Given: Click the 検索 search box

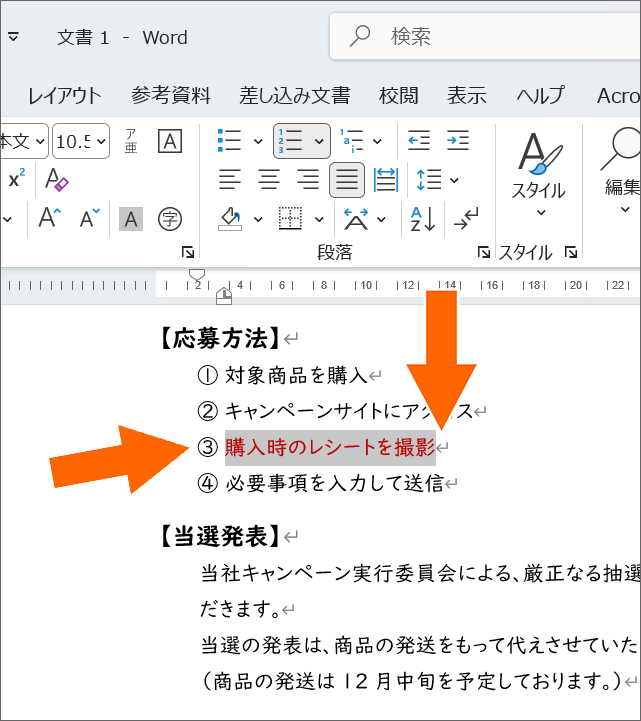Looking at the screenshot, I should 485,36.
